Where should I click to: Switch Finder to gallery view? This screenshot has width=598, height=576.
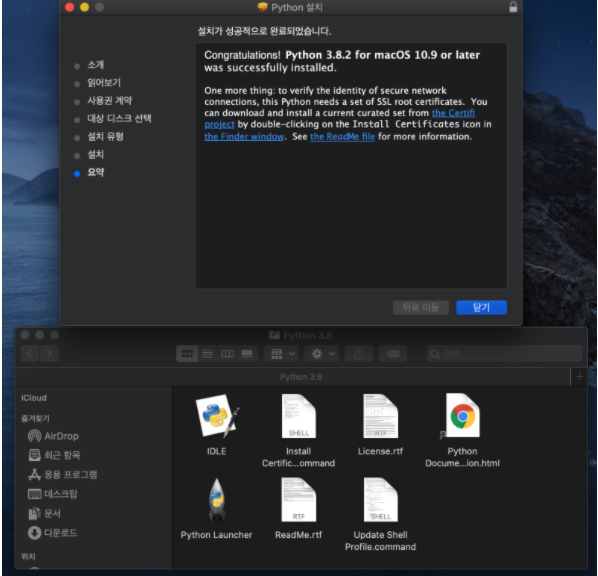click(247, 354)
